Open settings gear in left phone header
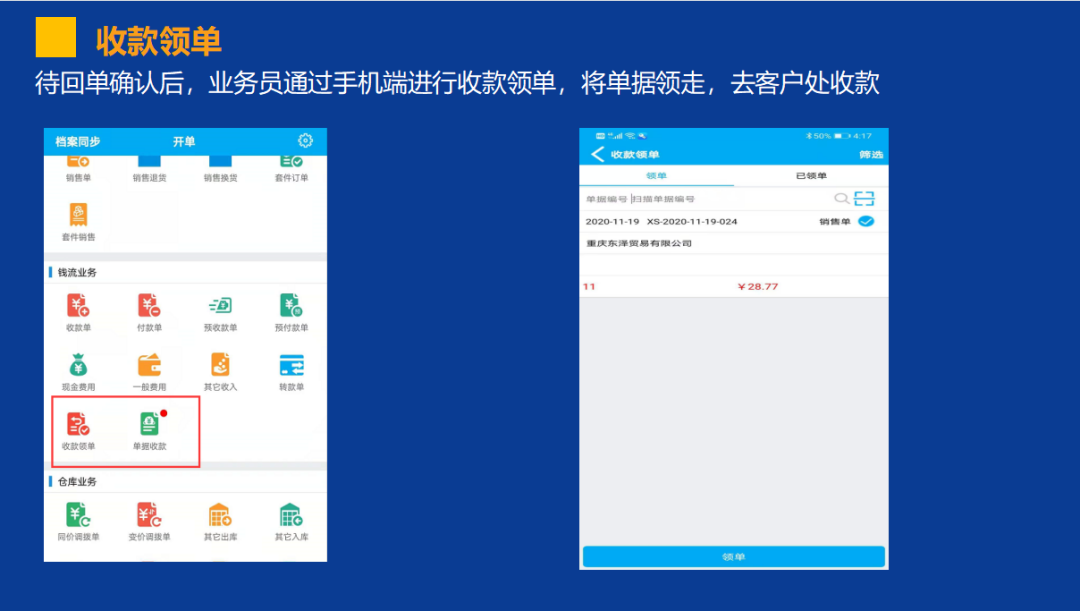Viewport: 1080px width, 611px height. [305, 141]
